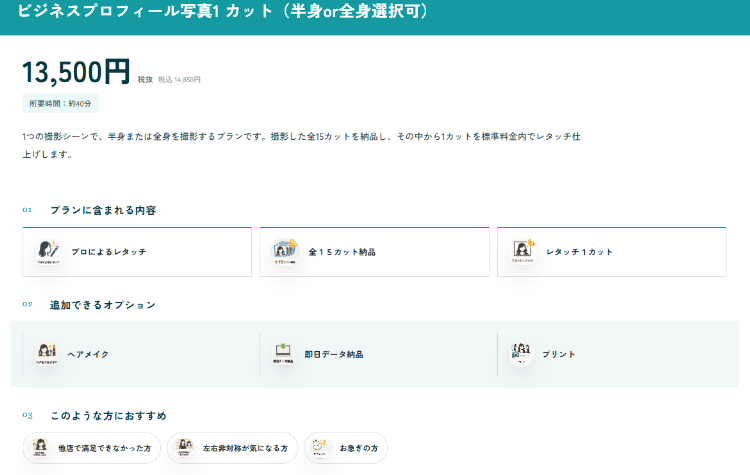Viewport: 750px width, 475px height.
Task: Click the プリント photos icon
Action: pyautogui.click(x=521, y=354)
